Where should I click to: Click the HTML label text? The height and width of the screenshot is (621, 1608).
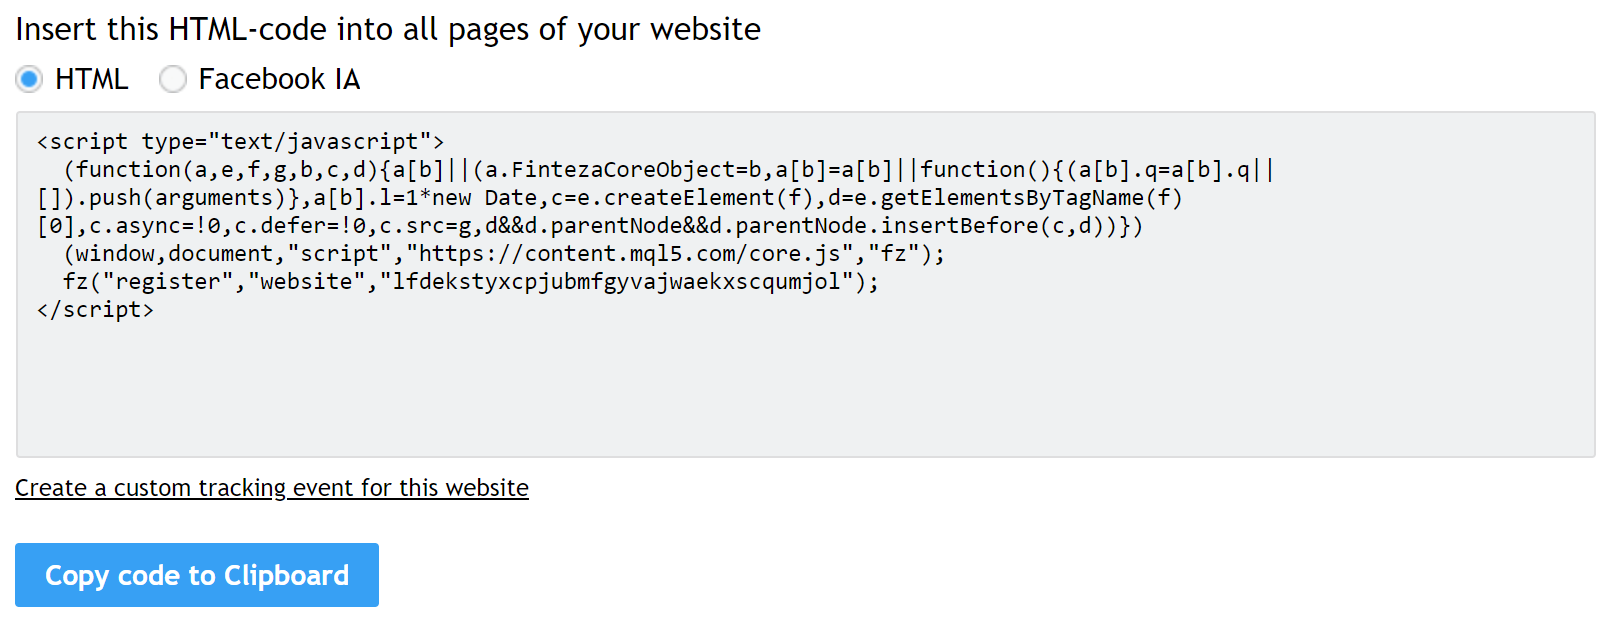click(92, 79)
